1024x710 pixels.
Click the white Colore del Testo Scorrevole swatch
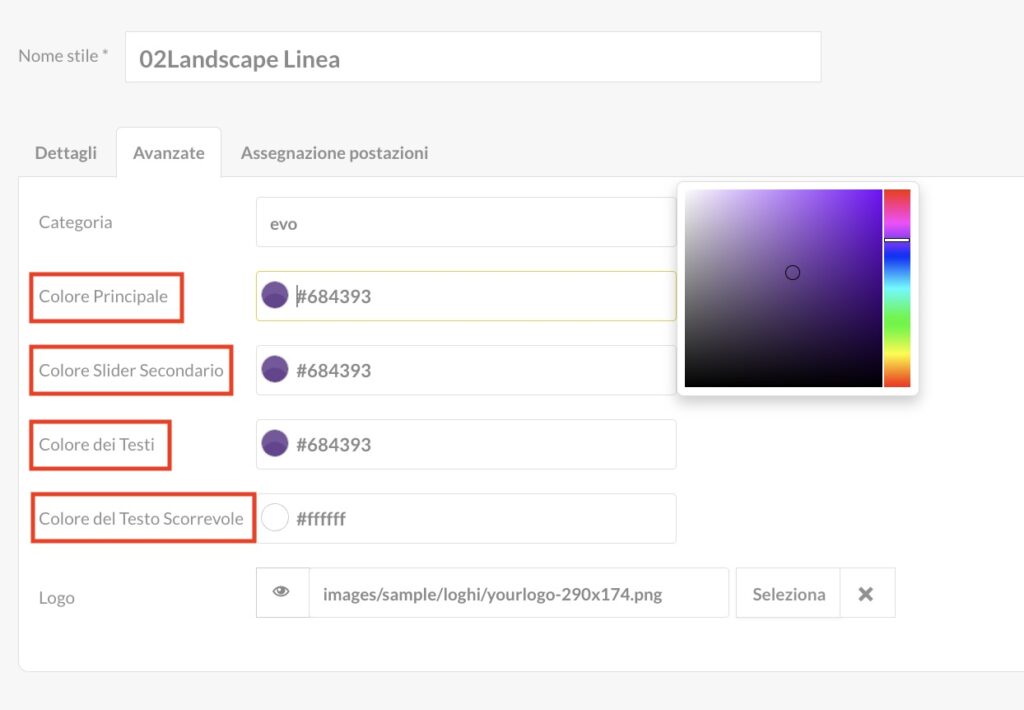click(x=275, y=518)
